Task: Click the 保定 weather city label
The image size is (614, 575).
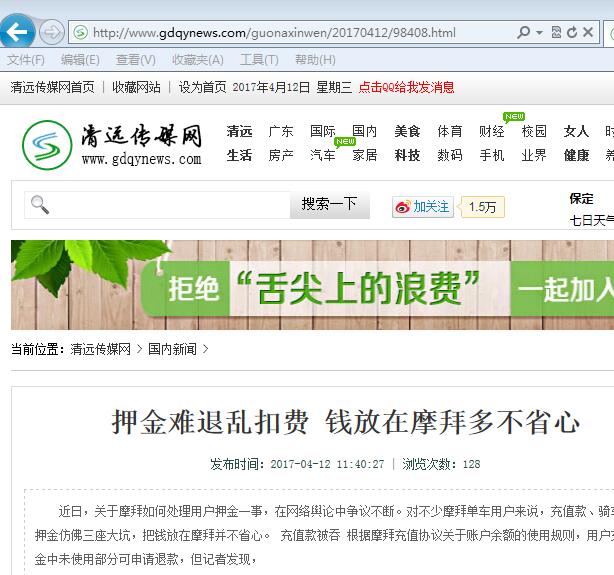Action: click(x=581, y=199)
